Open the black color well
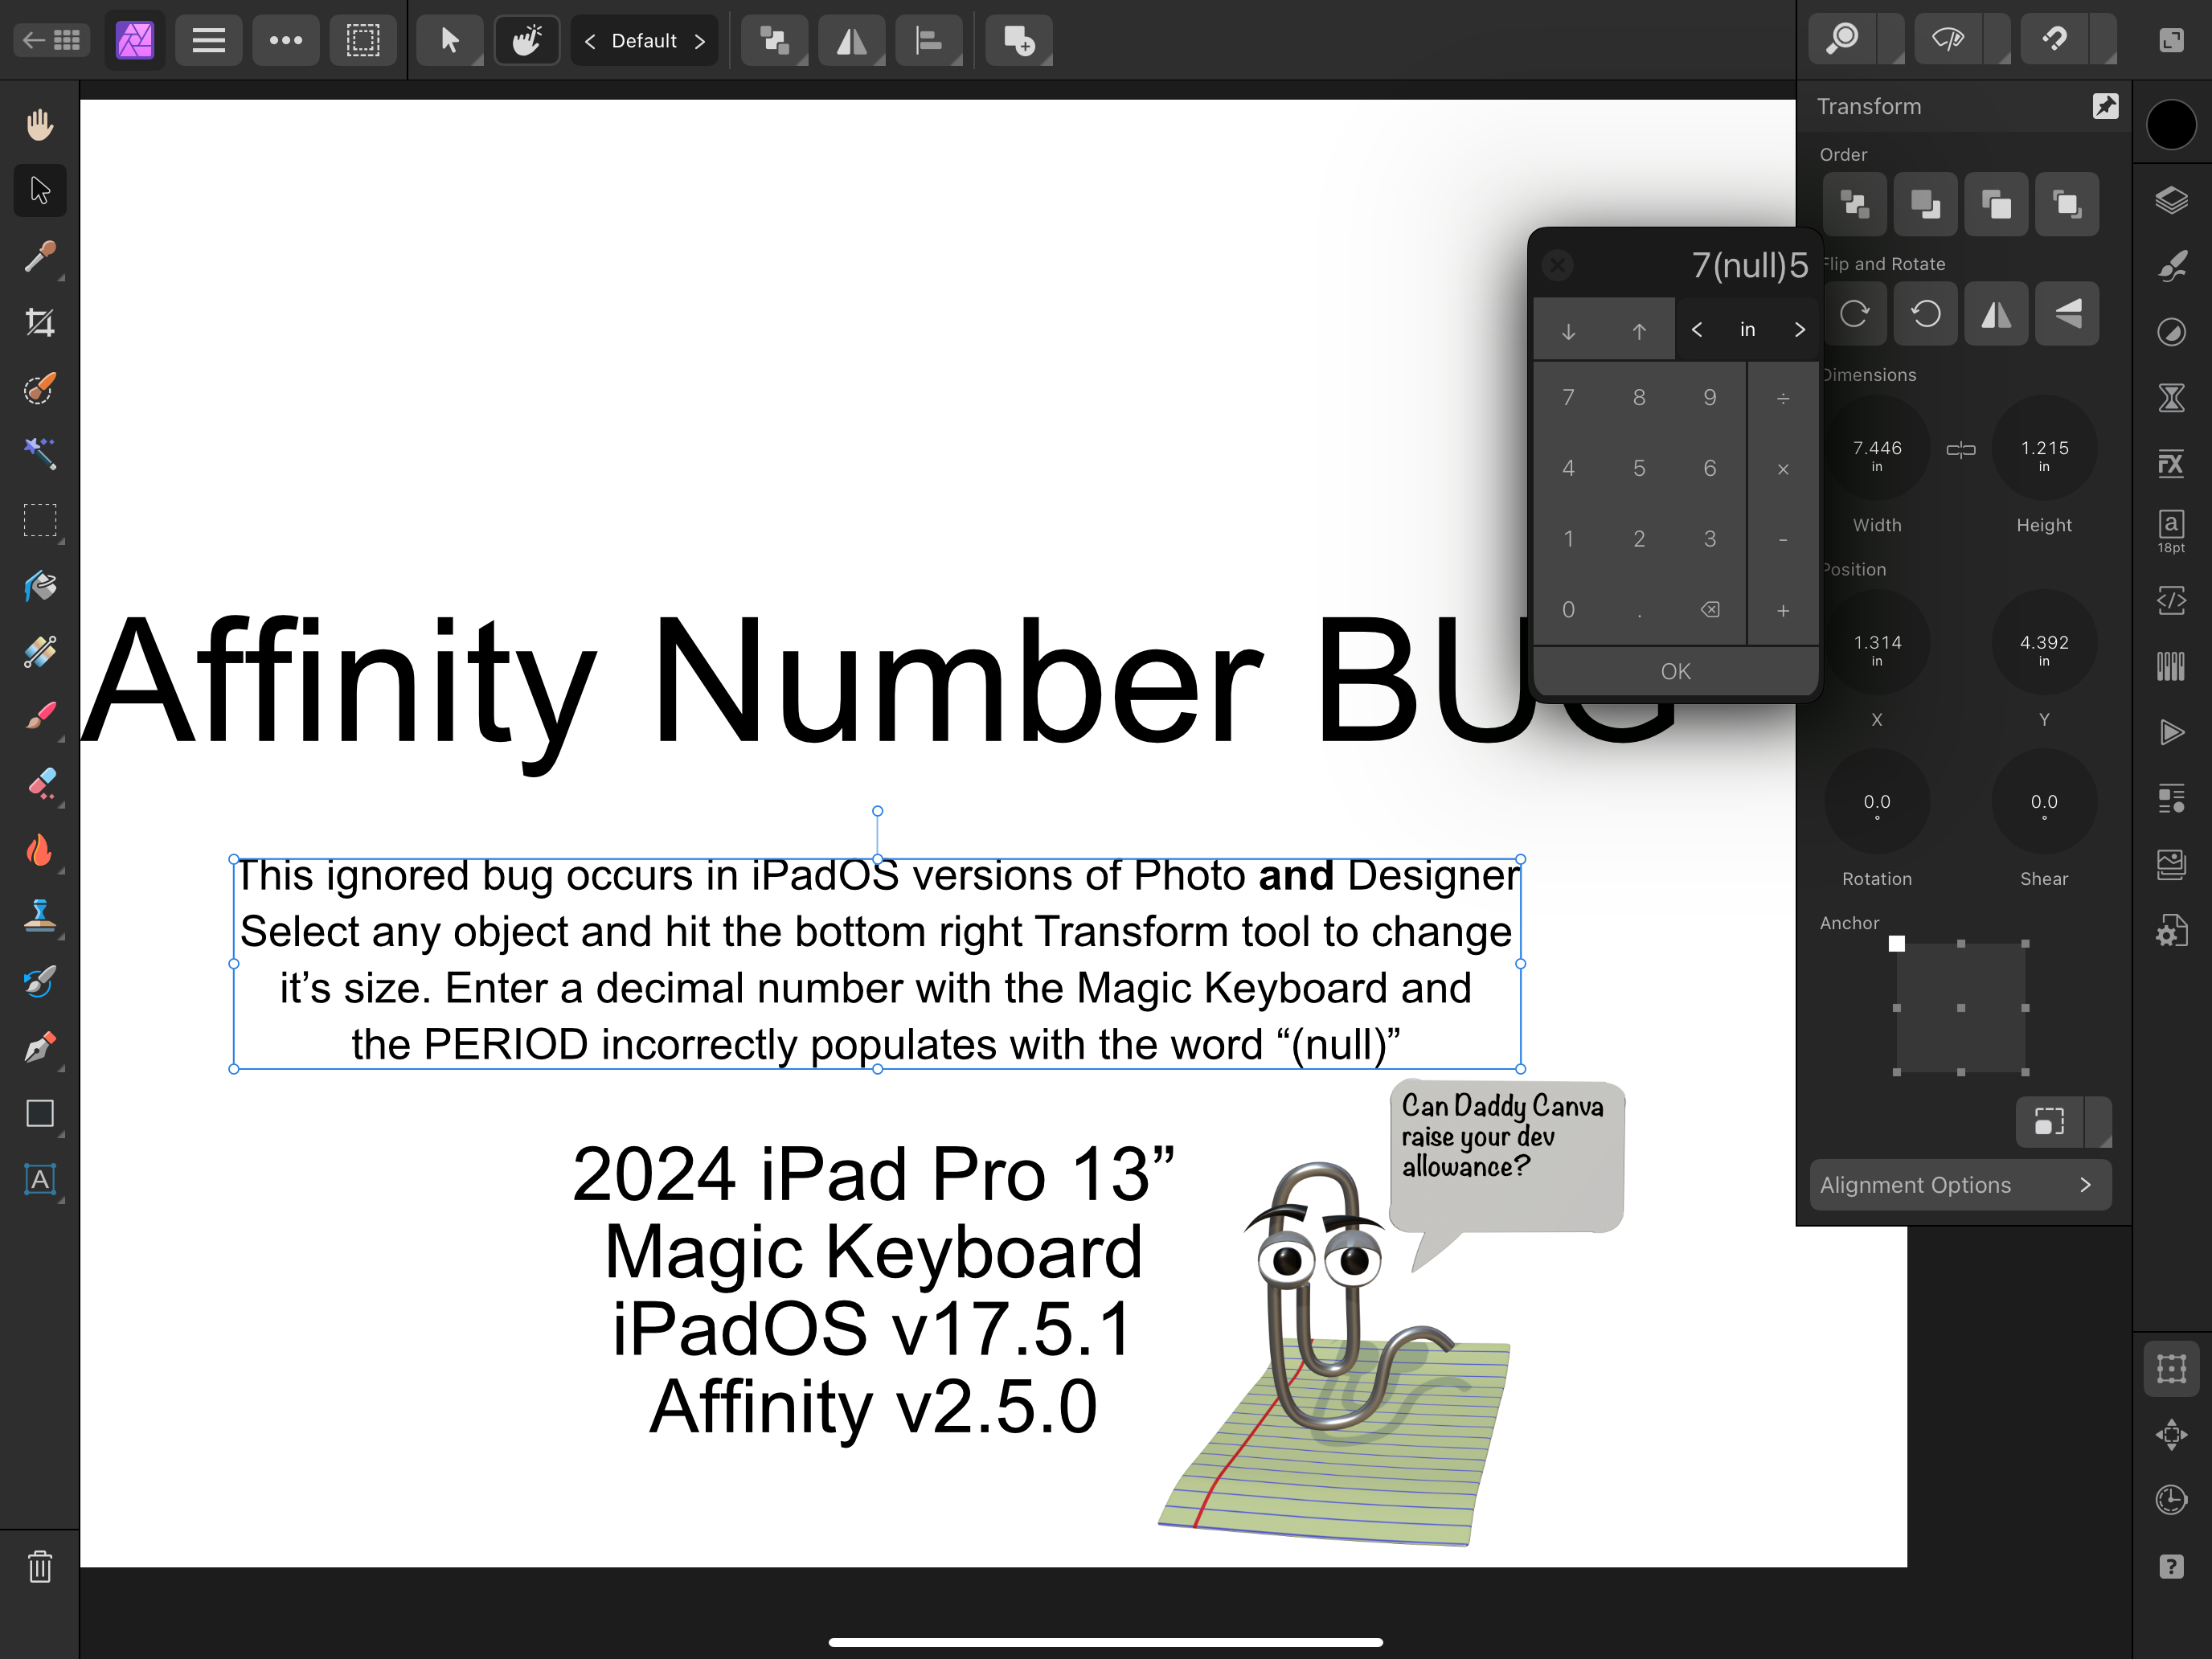 [x=2171, y=125]
